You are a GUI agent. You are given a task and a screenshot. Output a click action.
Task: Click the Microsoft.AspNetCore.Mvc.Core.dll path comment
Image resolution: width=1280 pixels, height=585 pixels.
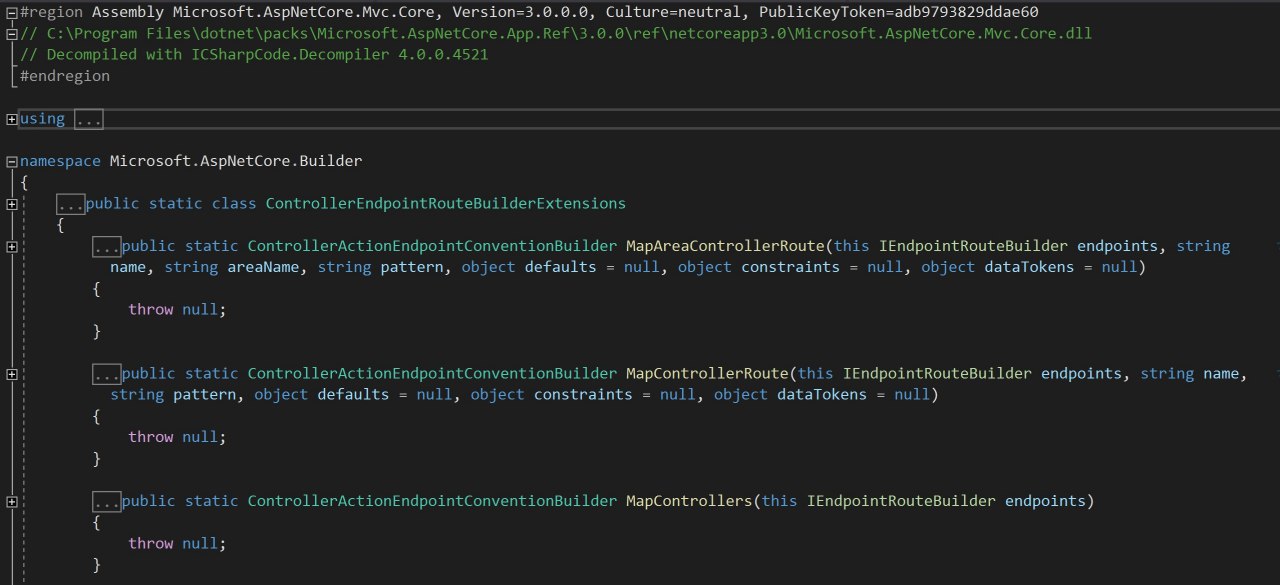tap(556, 33)
